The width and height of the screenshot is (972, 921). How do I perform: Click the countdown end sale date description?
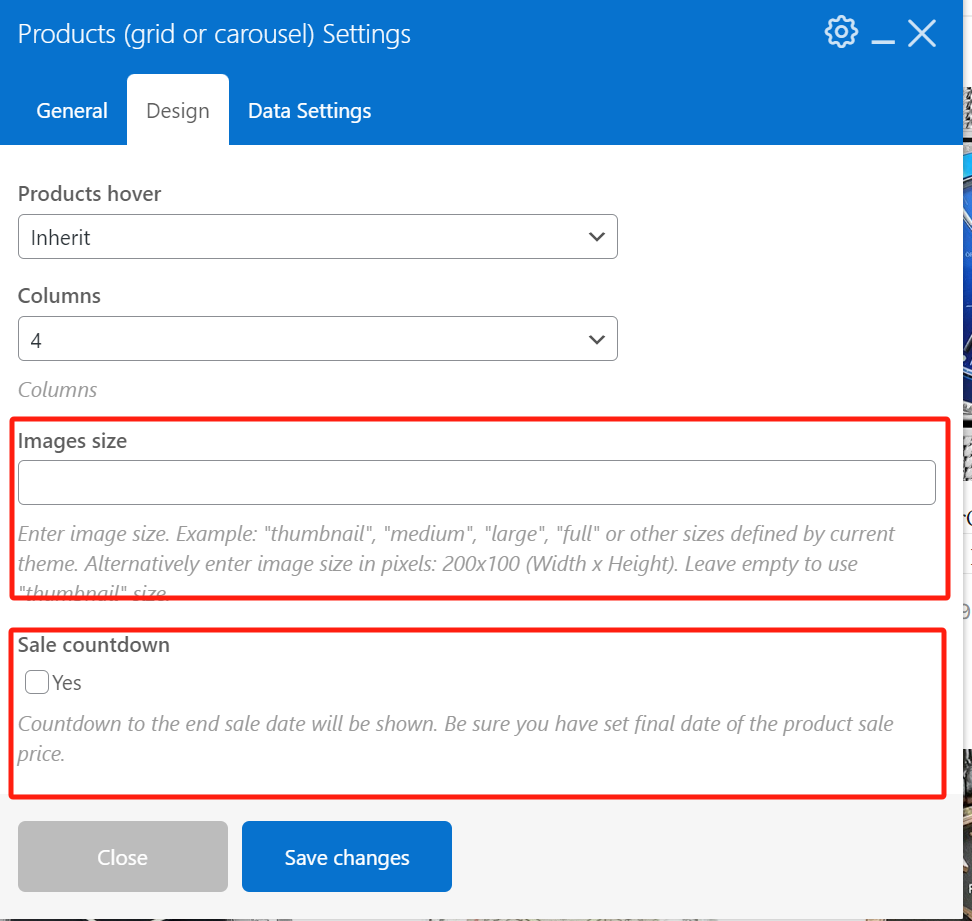pyautogui.click(x=456, y=738)
